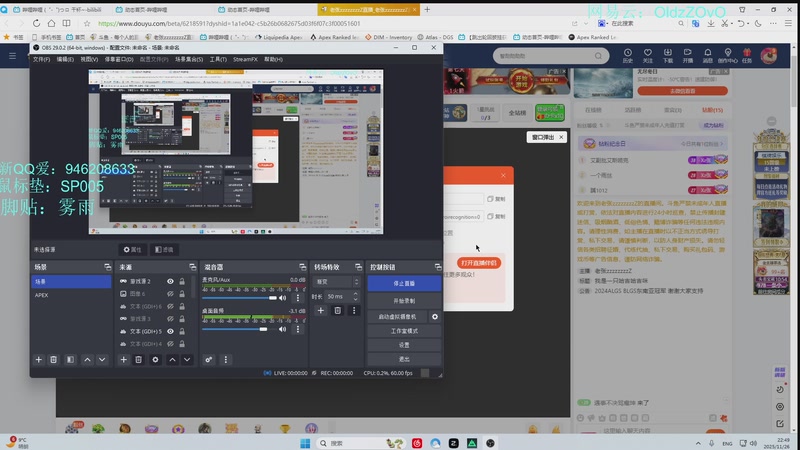Image resolution: width=800 pixels, height=450 pixels.
Task: Add a new scene with the plus icon in Scenes panel
Action: pos(39,360)
